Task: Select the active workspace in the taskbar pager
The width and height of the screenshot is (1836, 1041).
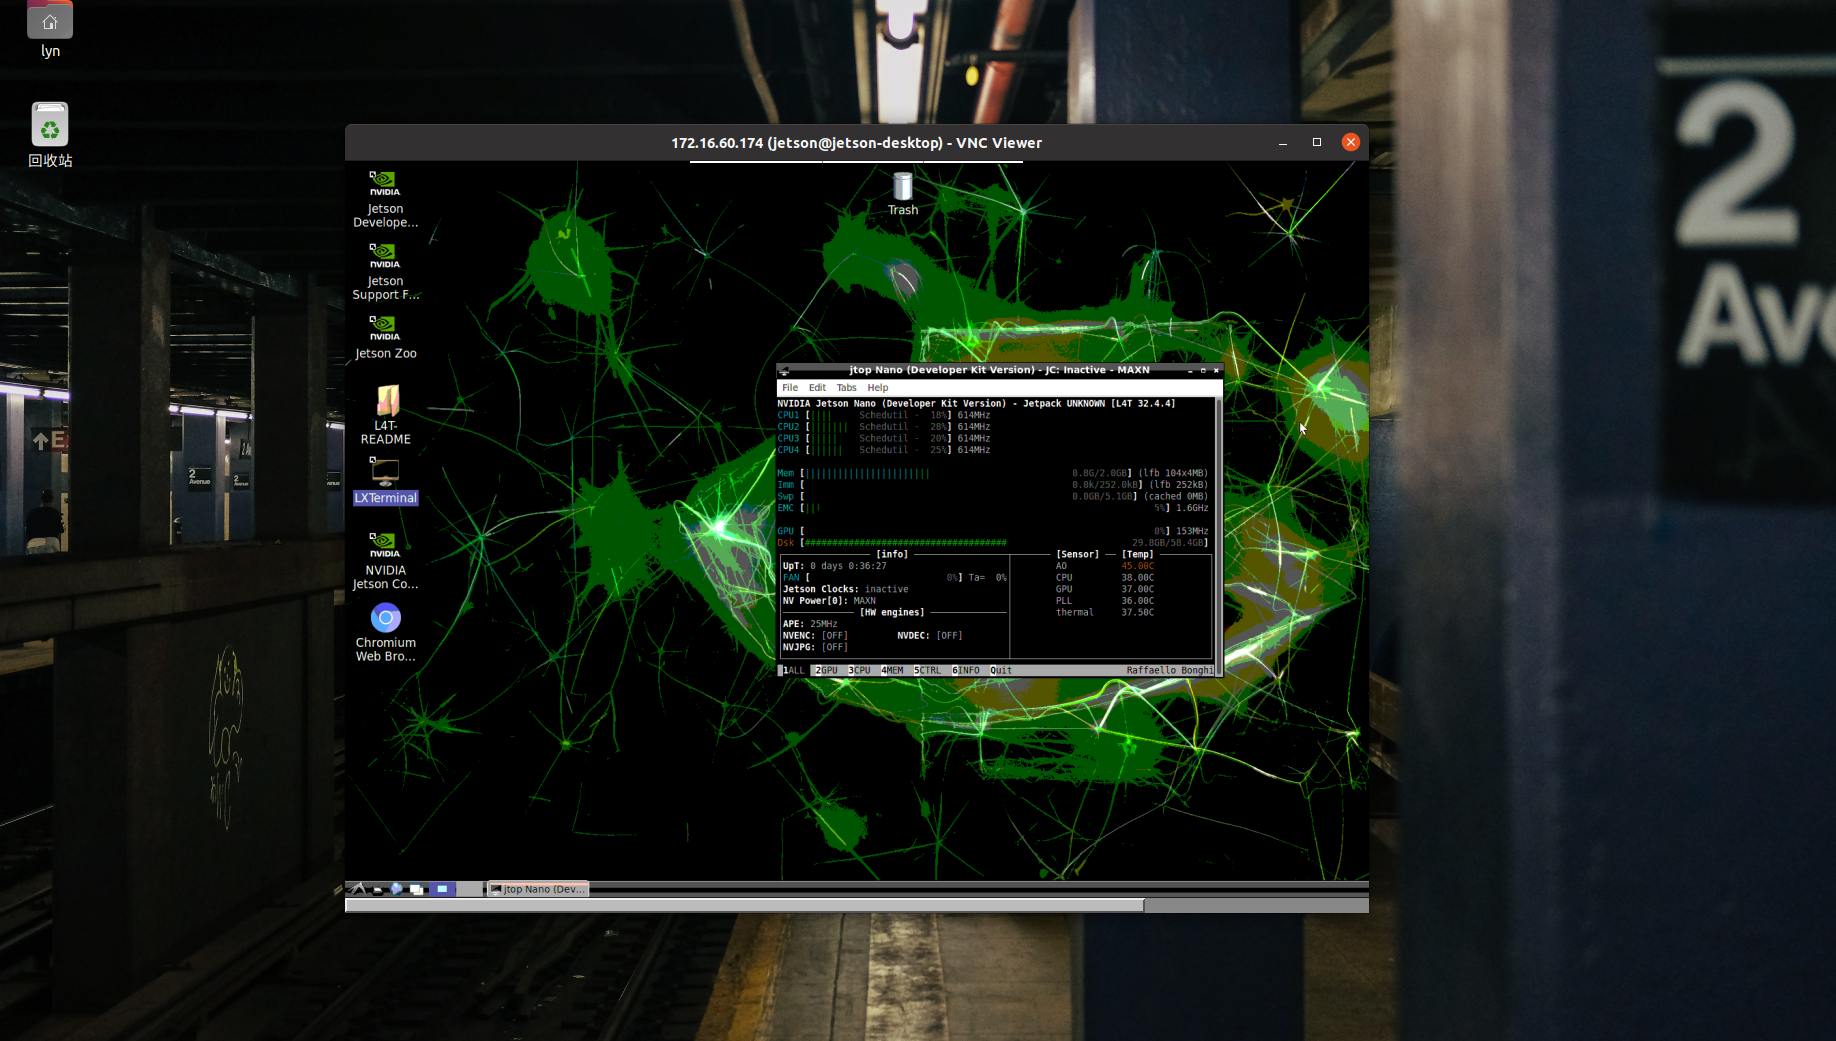Action: [442, 889]
